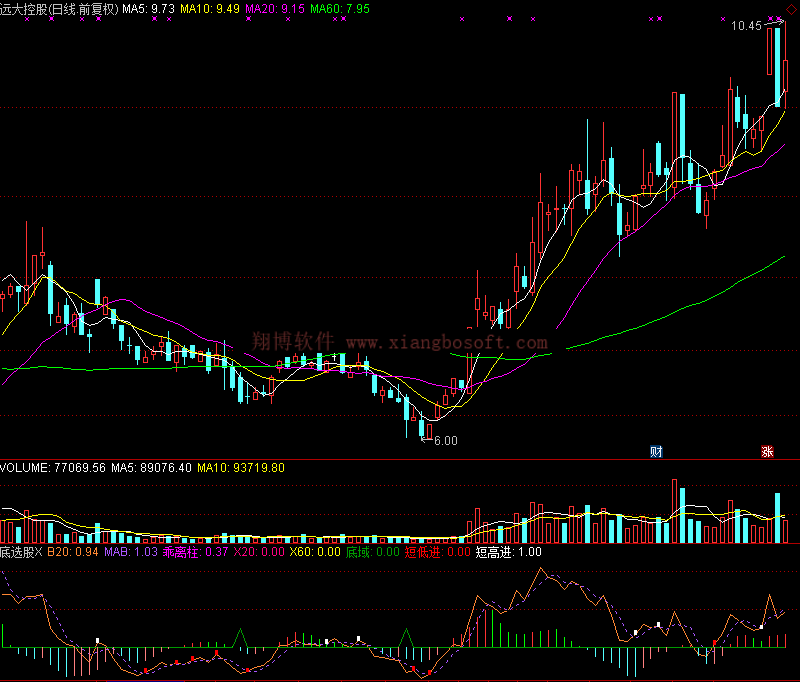Image resolution: width=800 pixels, height=682 pixels.
Task: Click the B20: 0.94 value label
Action: pos(73,552)
